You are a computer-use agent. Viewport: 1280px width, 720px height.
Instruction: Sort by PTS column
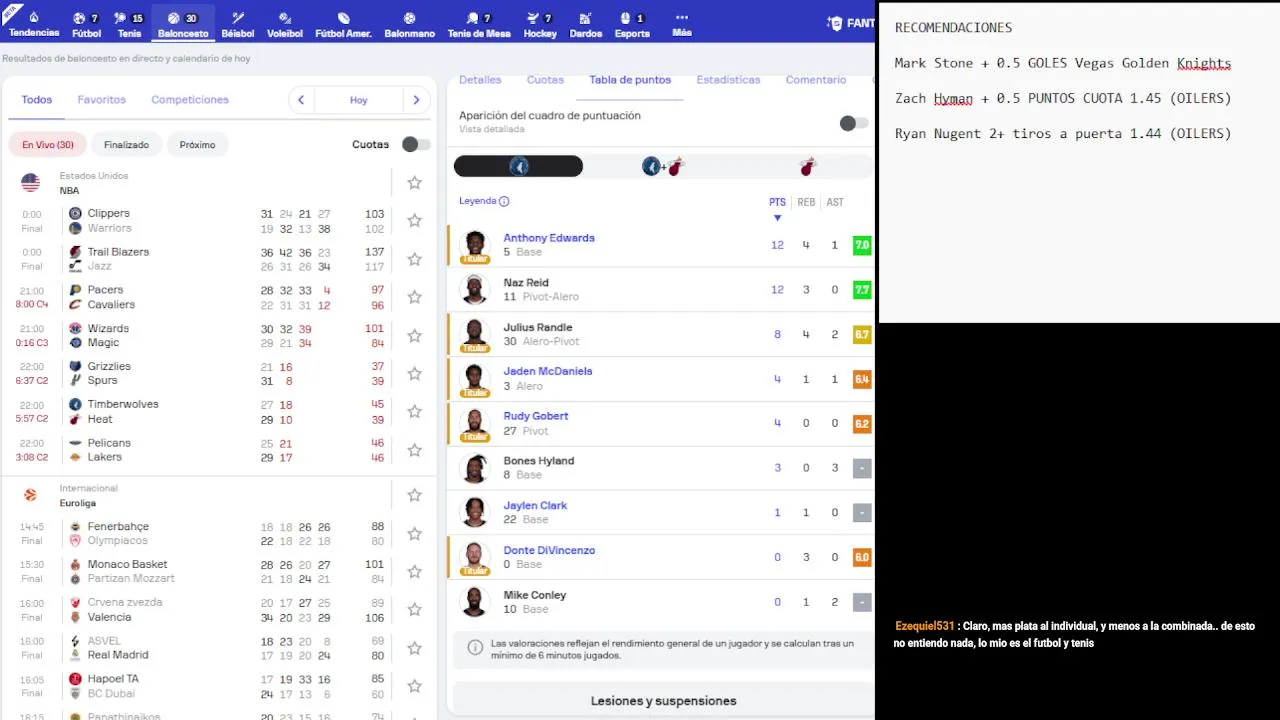[777, 202]
